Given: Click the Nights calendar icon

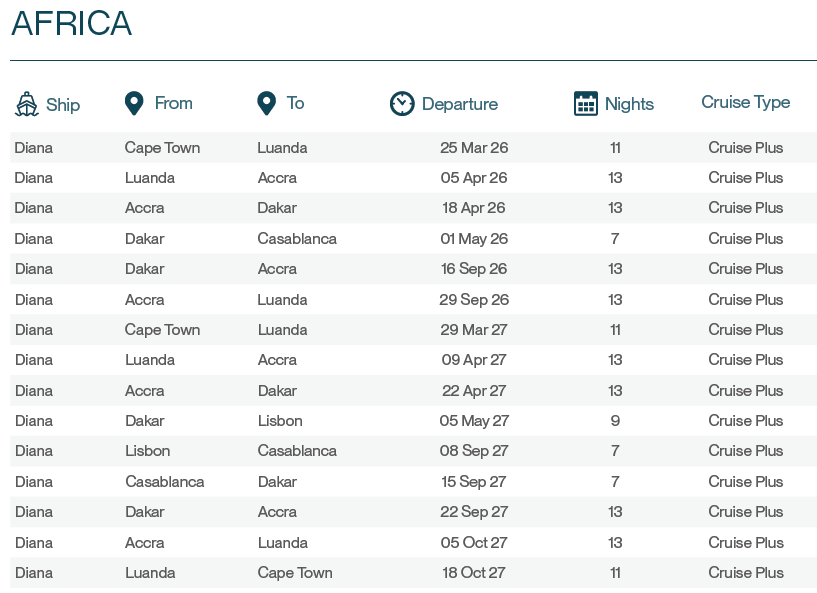Looking at the screenshot, I should [x=586, y=103].
